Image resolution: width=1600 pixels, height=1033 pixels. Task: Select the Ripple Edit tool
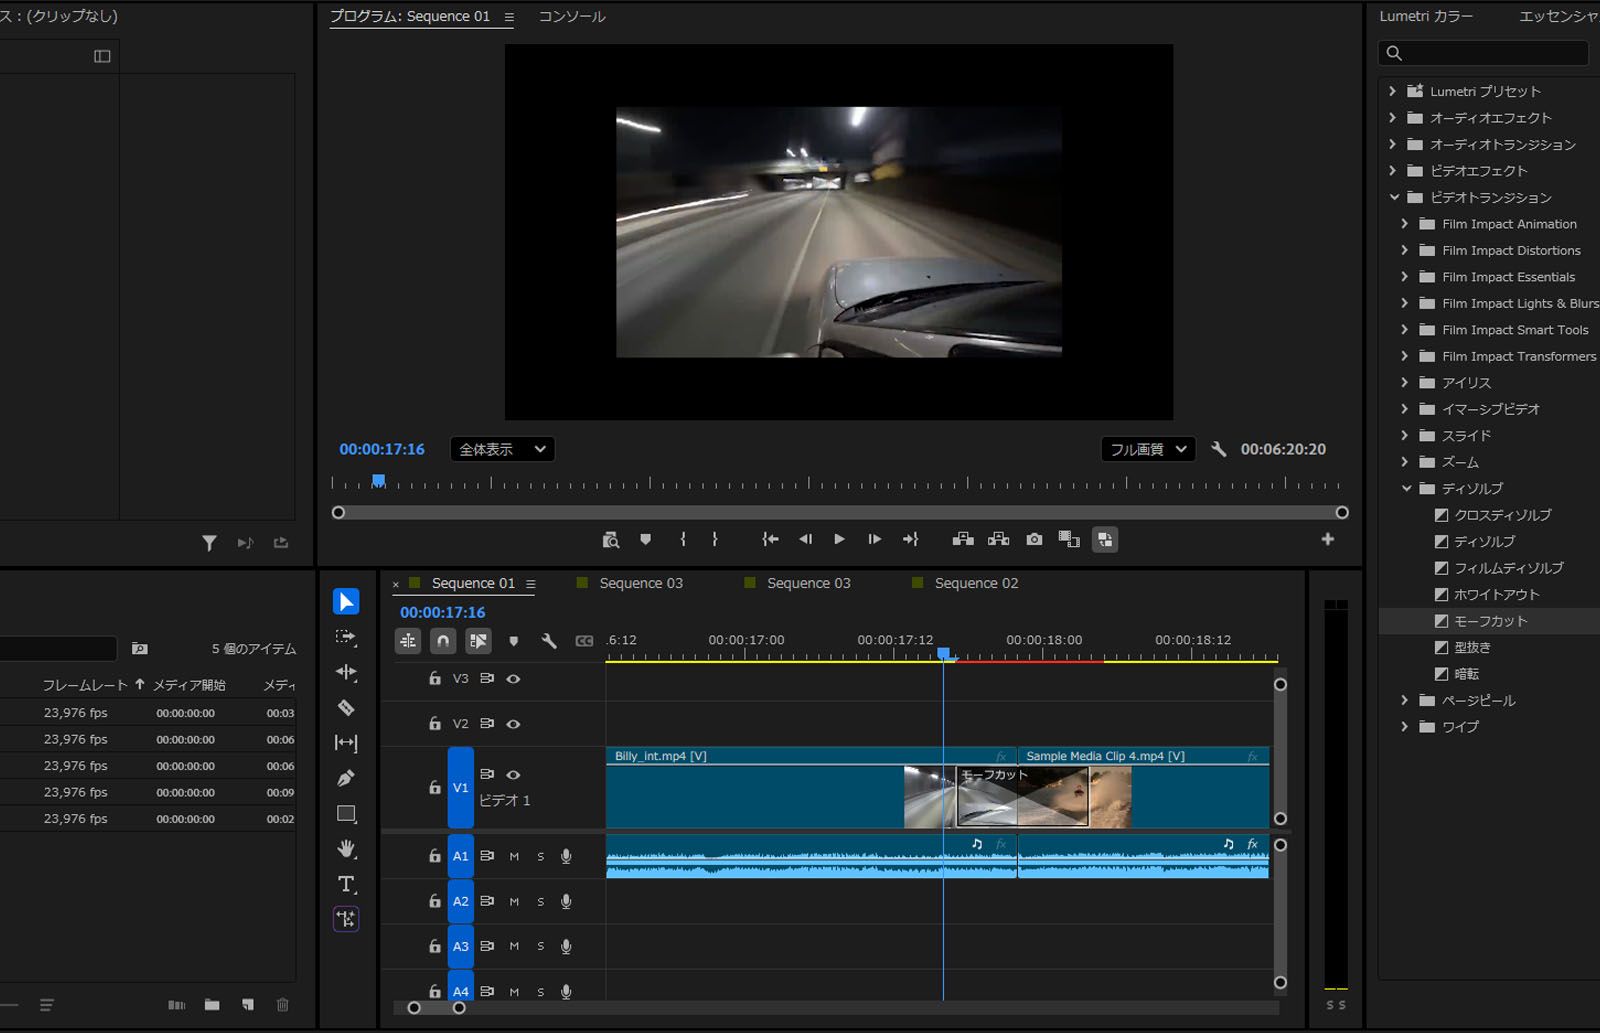pos(346,672)
